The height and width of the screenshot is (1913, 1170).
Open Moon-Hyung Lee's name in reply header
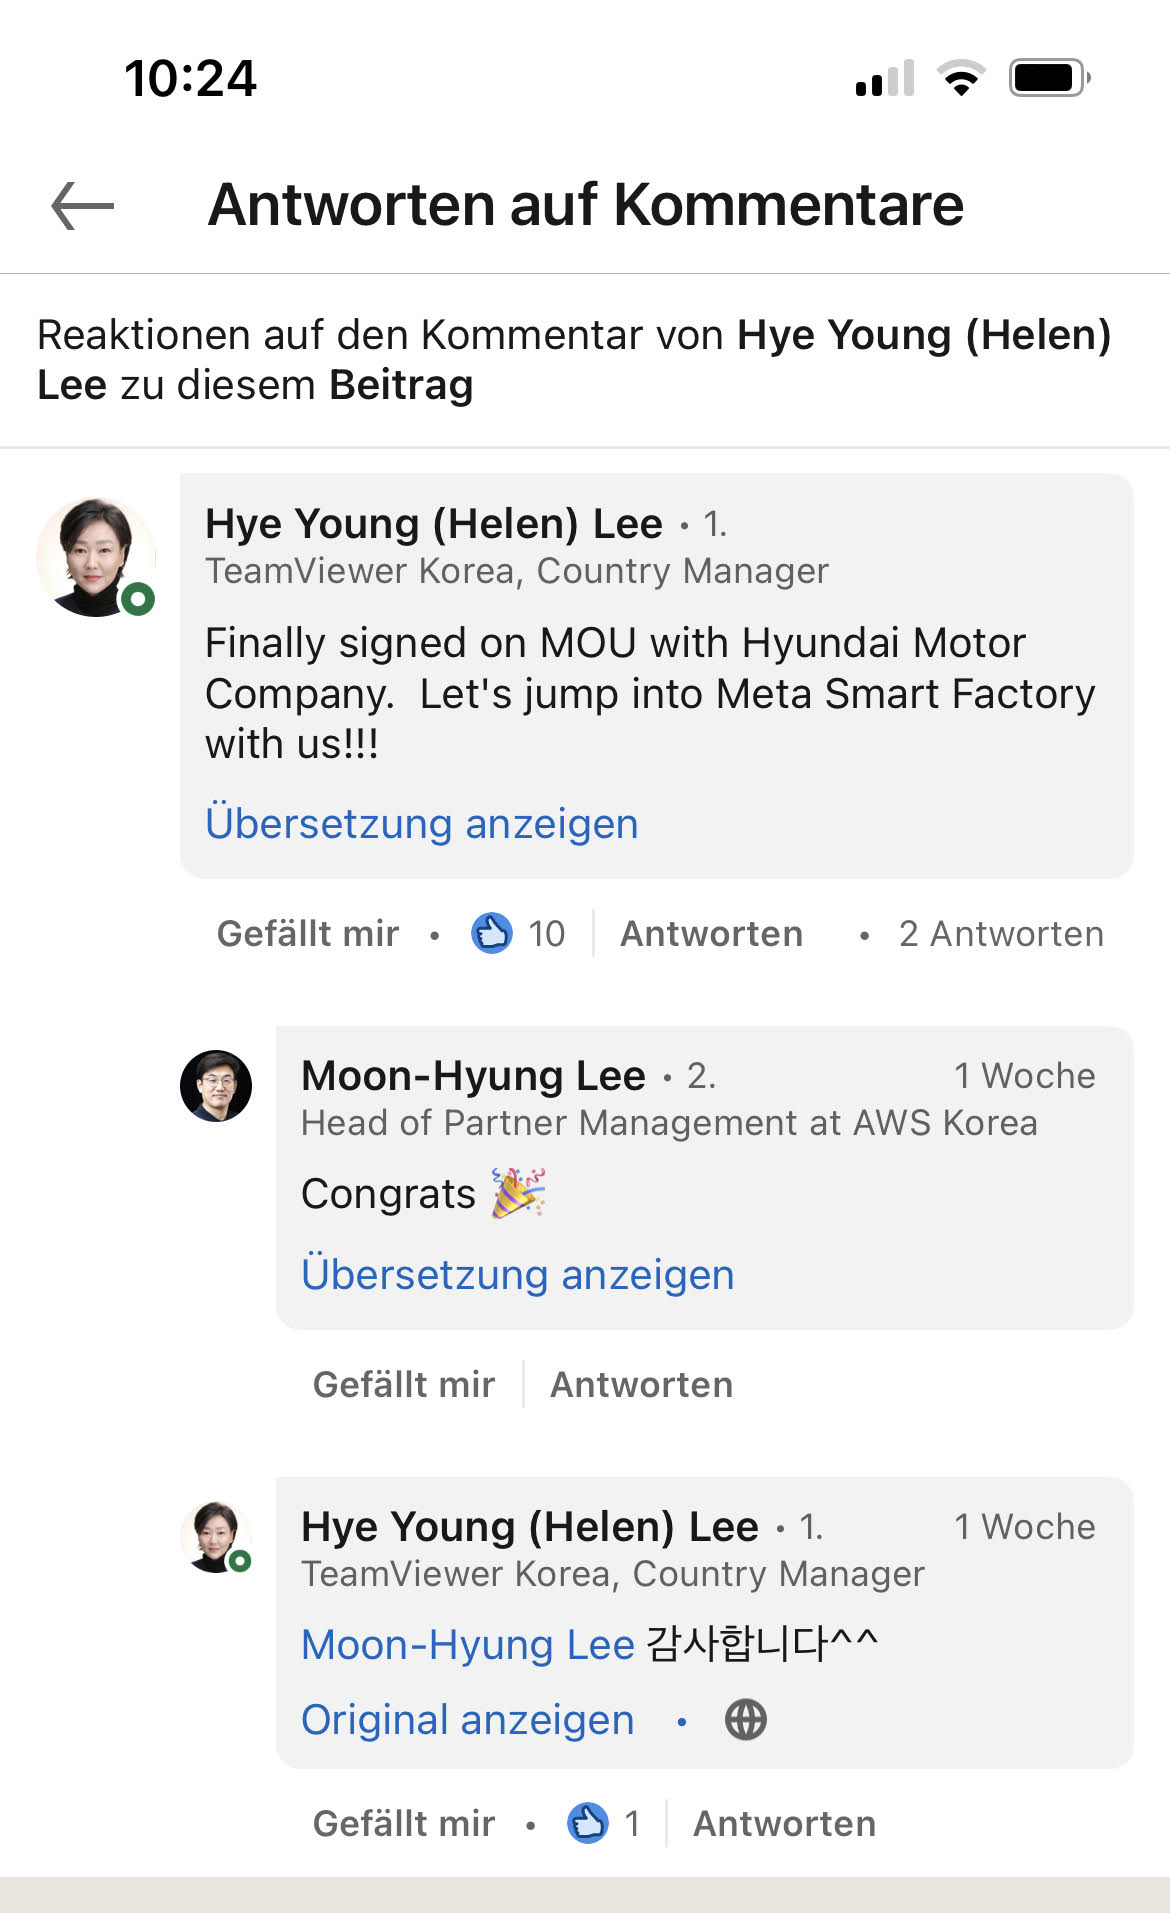point(473,1076)
